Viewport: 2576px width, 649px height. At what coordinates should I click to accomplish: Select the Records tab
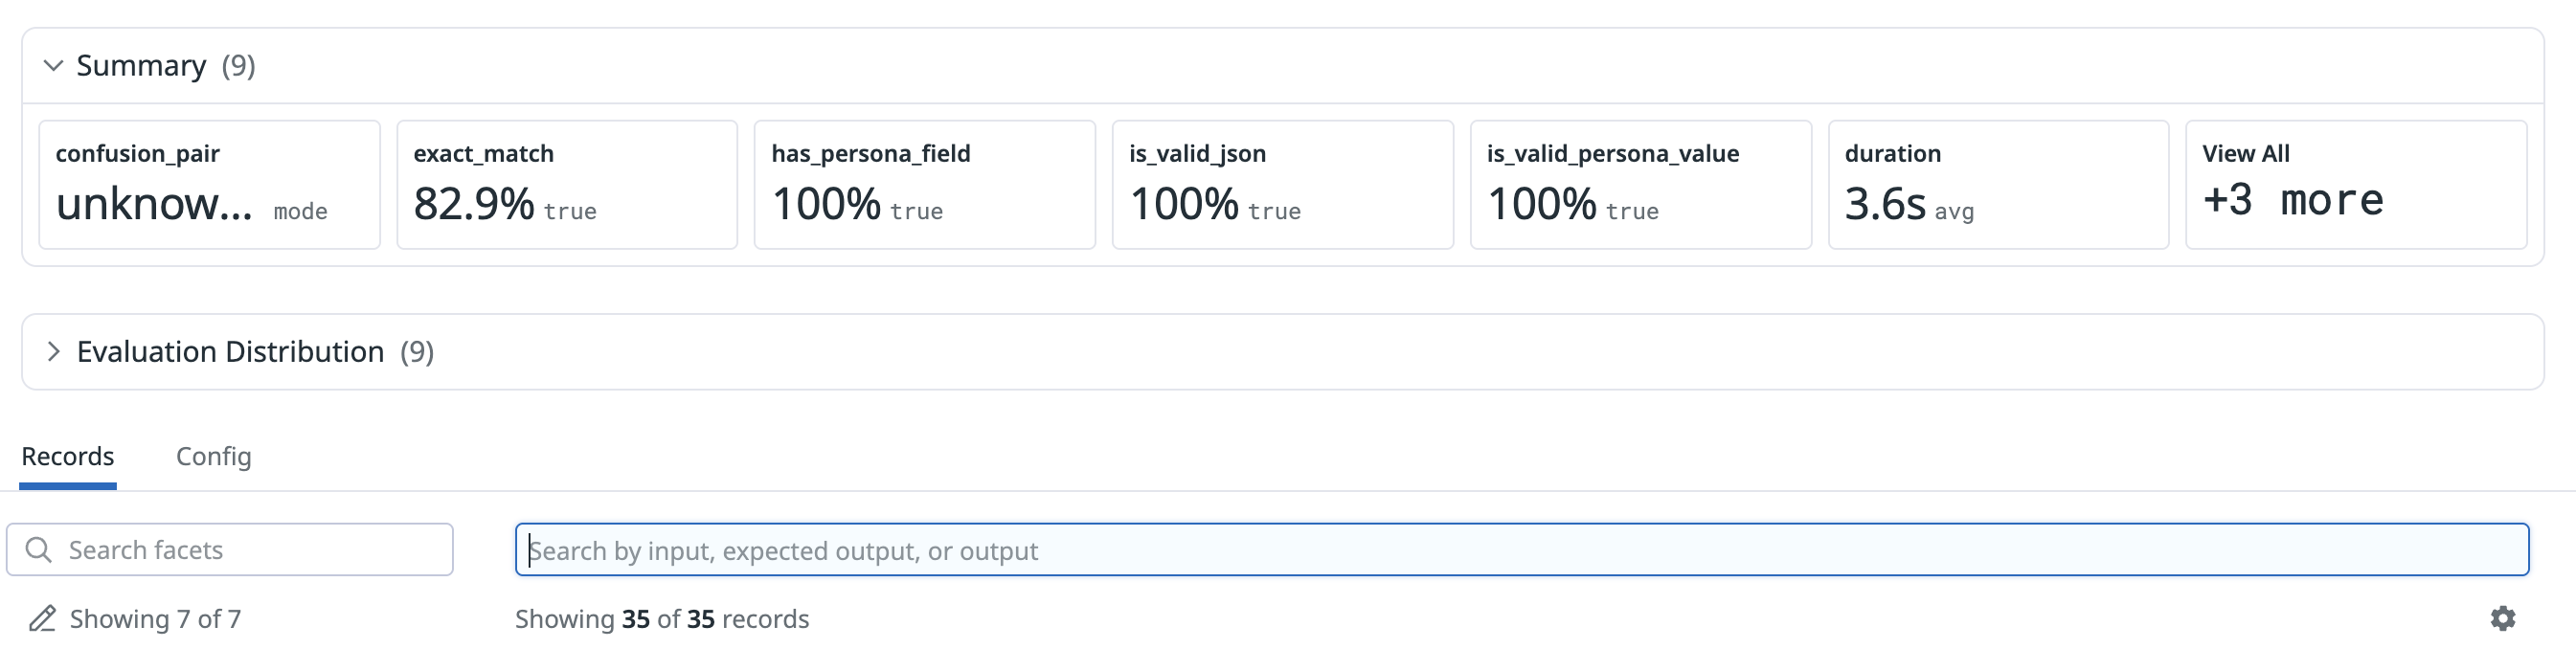click(68, 457)
